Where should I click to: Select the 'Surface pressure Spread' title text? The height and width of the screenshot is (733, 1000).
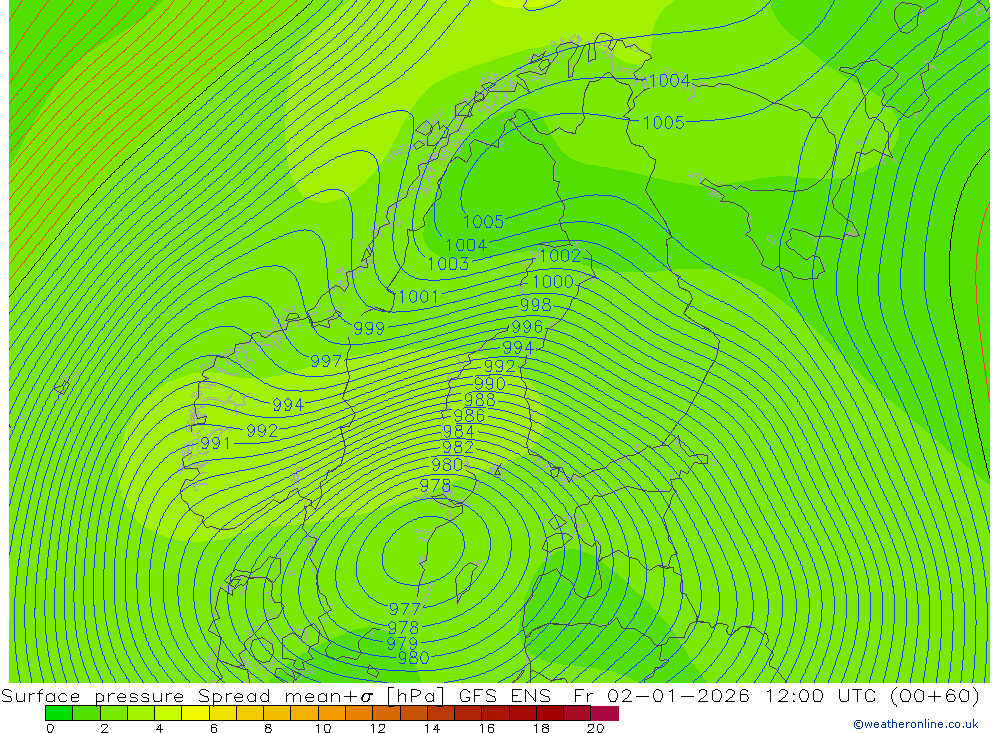click(x=136, y=695)
